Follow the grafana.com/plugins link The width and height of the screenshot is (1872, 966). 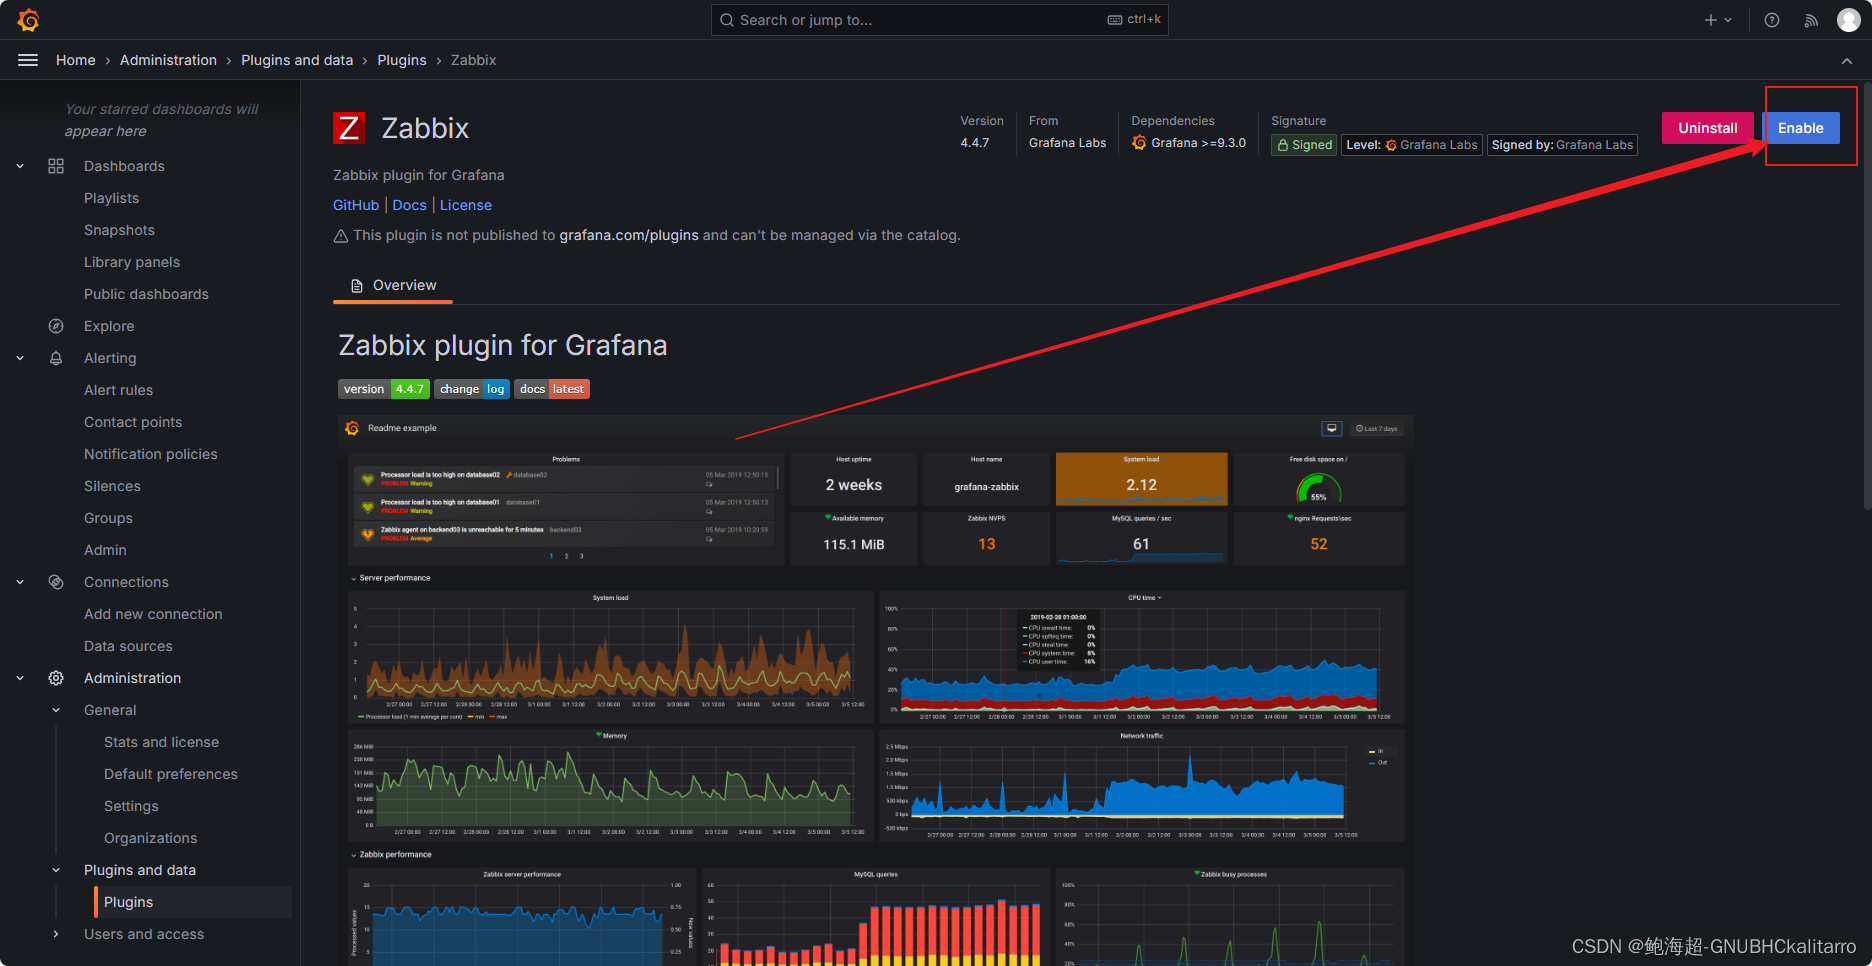click(629, 235)
